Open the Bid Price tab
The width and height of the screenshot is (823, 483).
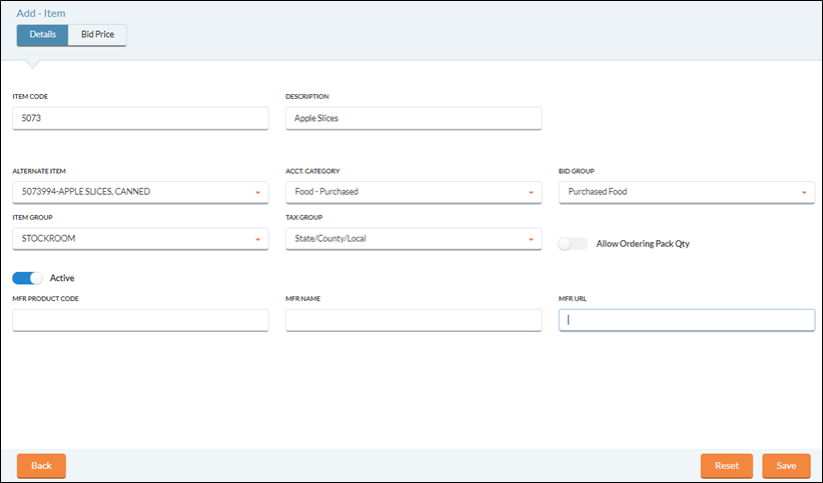[98, 35]
